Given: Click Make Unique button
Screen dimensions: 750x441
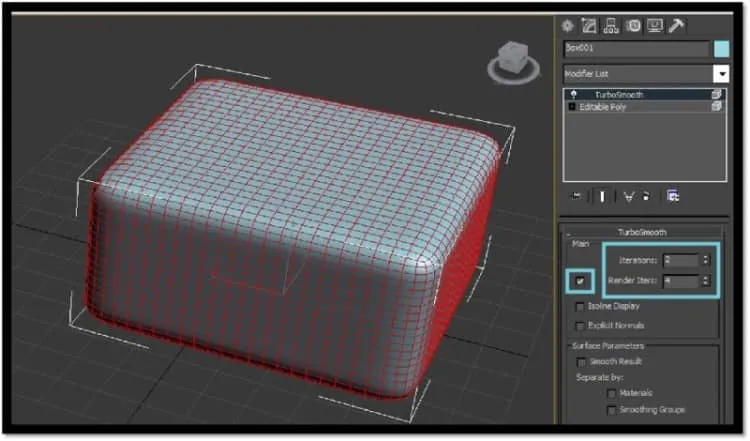Looking at the screenshot, I should [x=629, y=196].
